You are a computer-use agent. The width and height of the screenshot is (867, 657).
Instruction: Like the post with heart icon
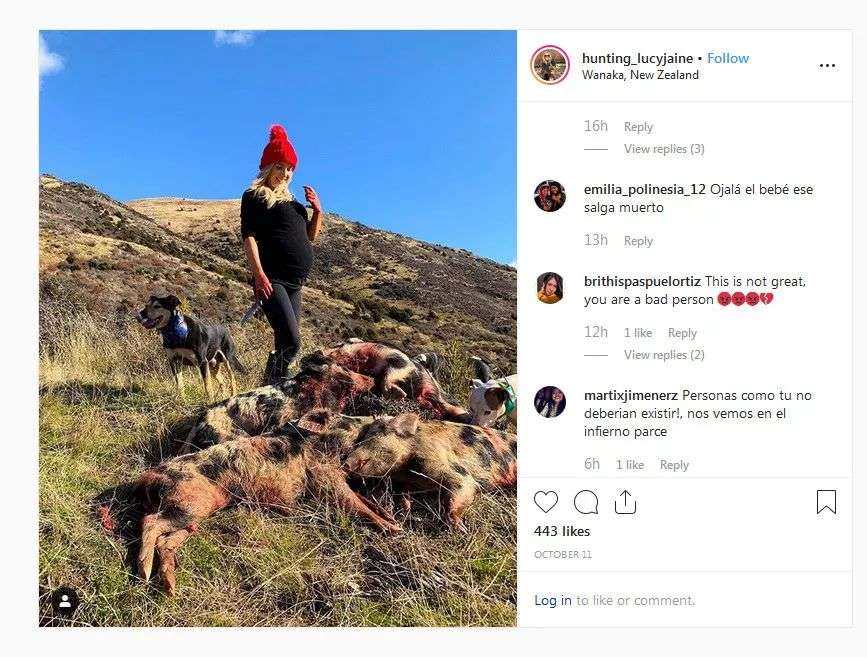coord(546,502)
